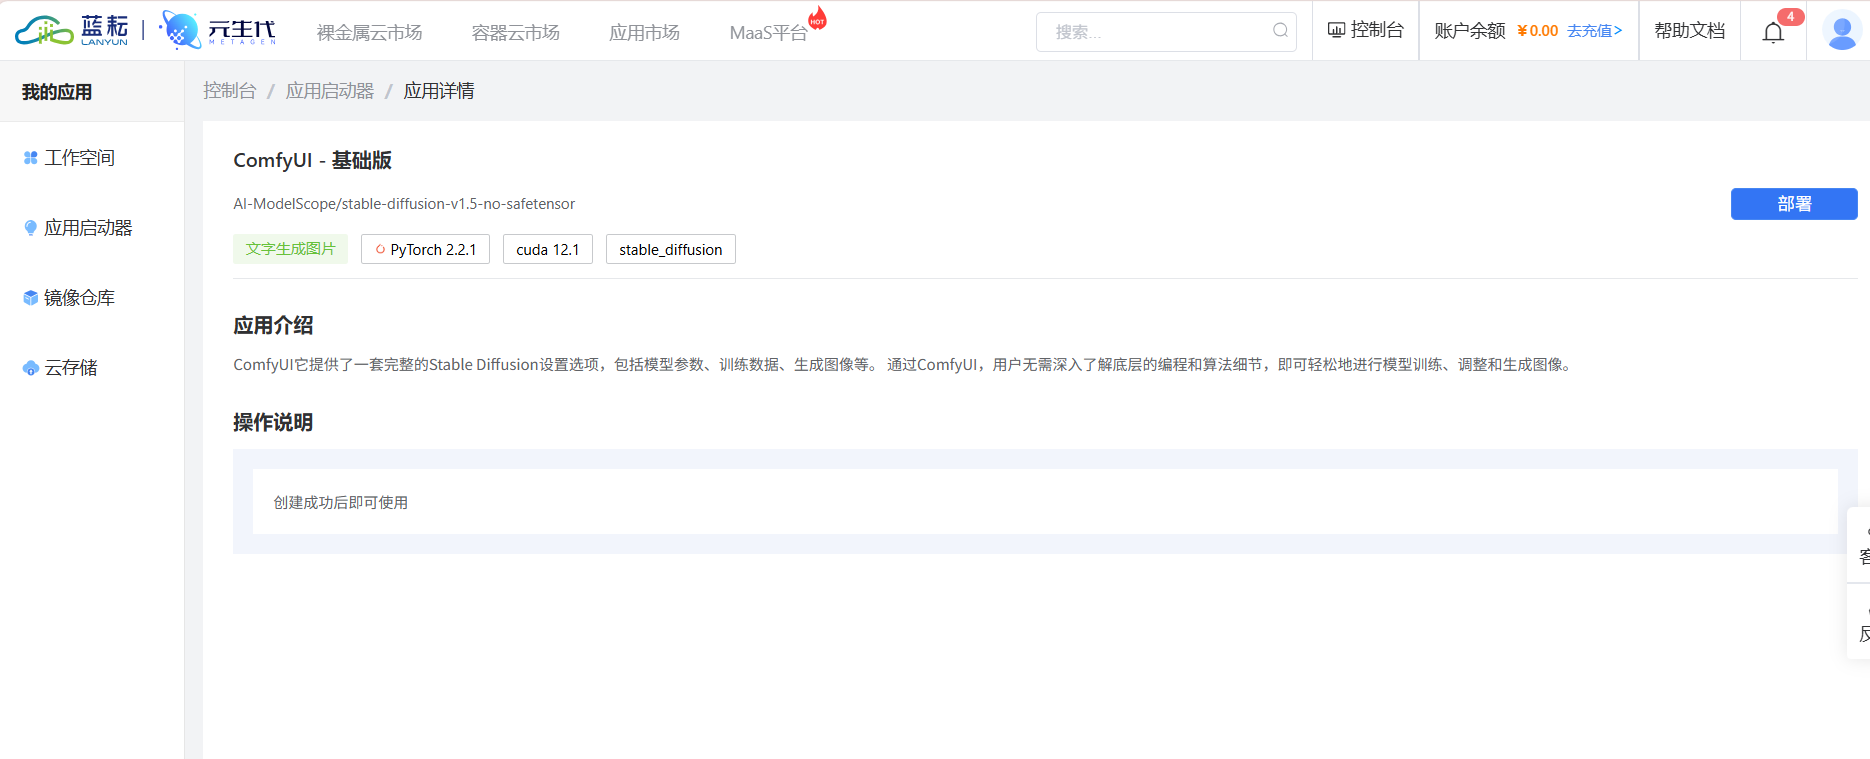Select 工作空间 in sidebar
The height and width of the screenshot is (759, 1870).
[x=80, y=158]
